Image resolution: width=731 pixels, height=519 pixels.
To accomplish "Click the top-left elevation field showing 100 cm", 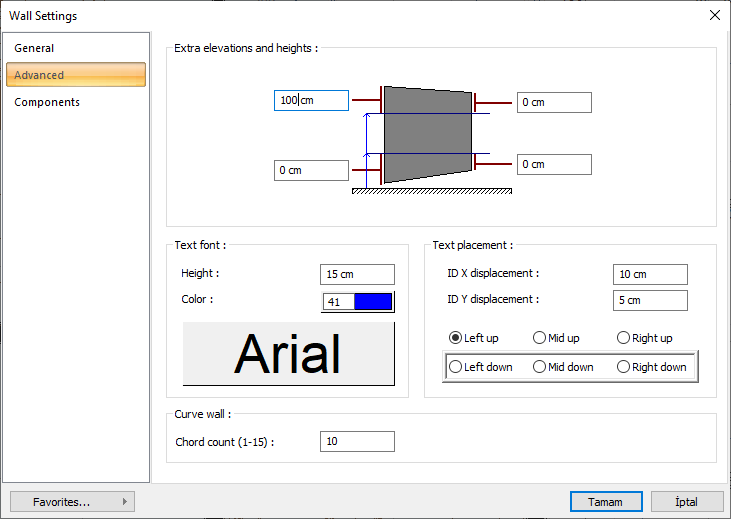I will tap(311, 101).
